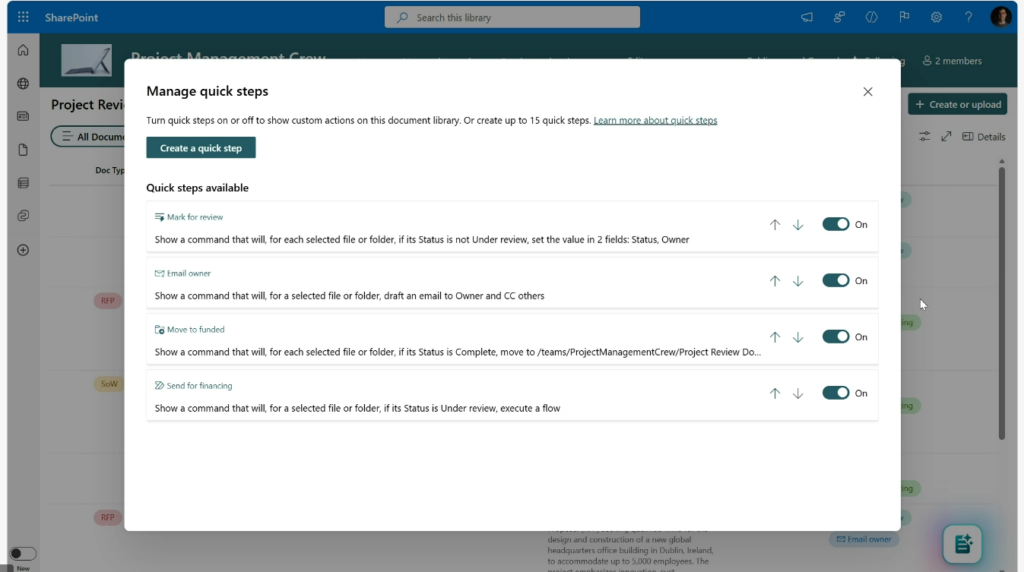
Task: Open the links icon in left rail
Action: click(x=23, y=215)
